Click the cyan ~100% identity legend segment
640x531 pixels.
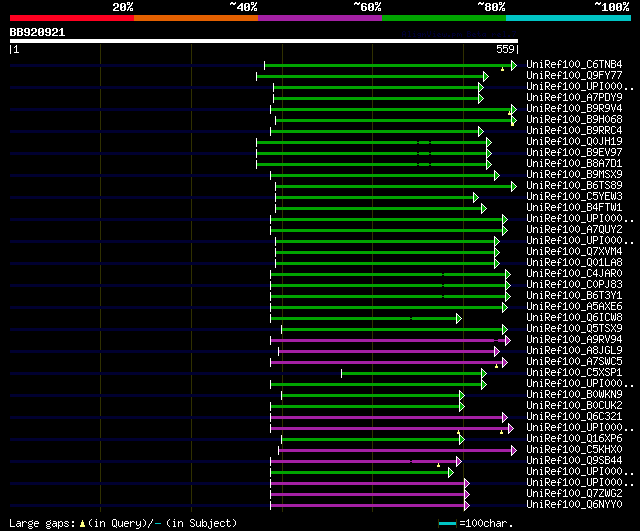(x=569, y=18)
